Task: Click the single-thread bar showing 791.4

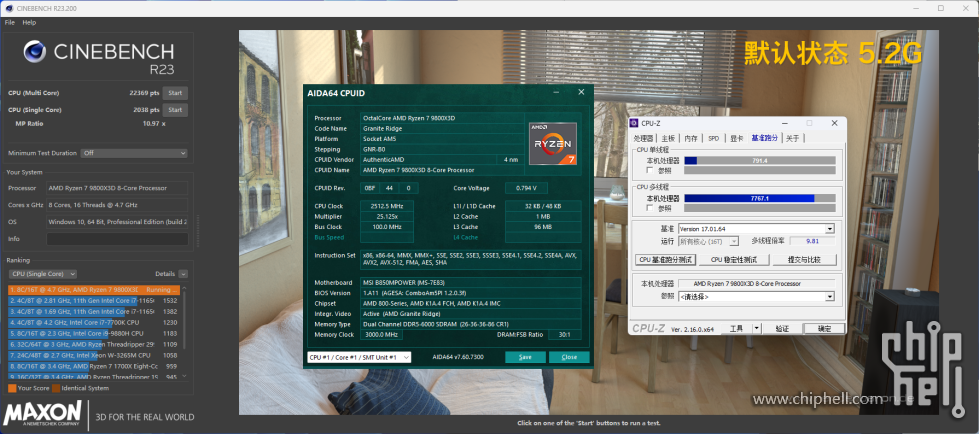Action: (x=760, y=160)
